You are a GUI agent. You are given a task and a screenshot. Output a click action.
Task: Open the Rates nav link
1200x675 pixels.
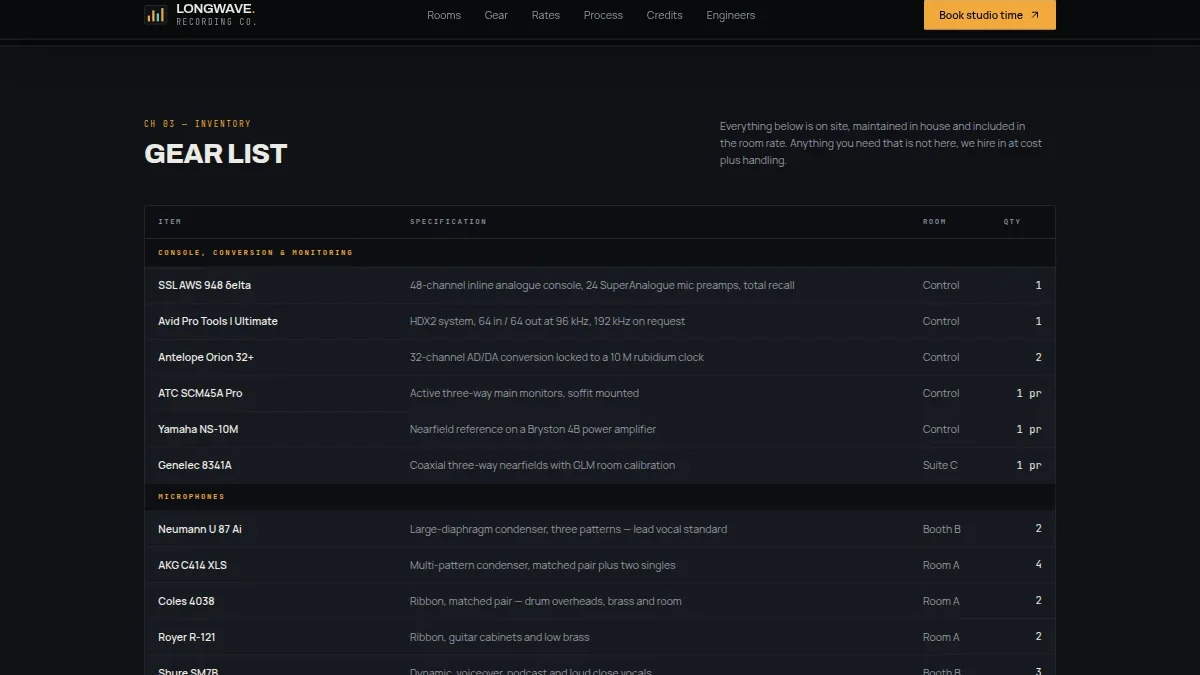pyautogui.click(x=546, y=15)
